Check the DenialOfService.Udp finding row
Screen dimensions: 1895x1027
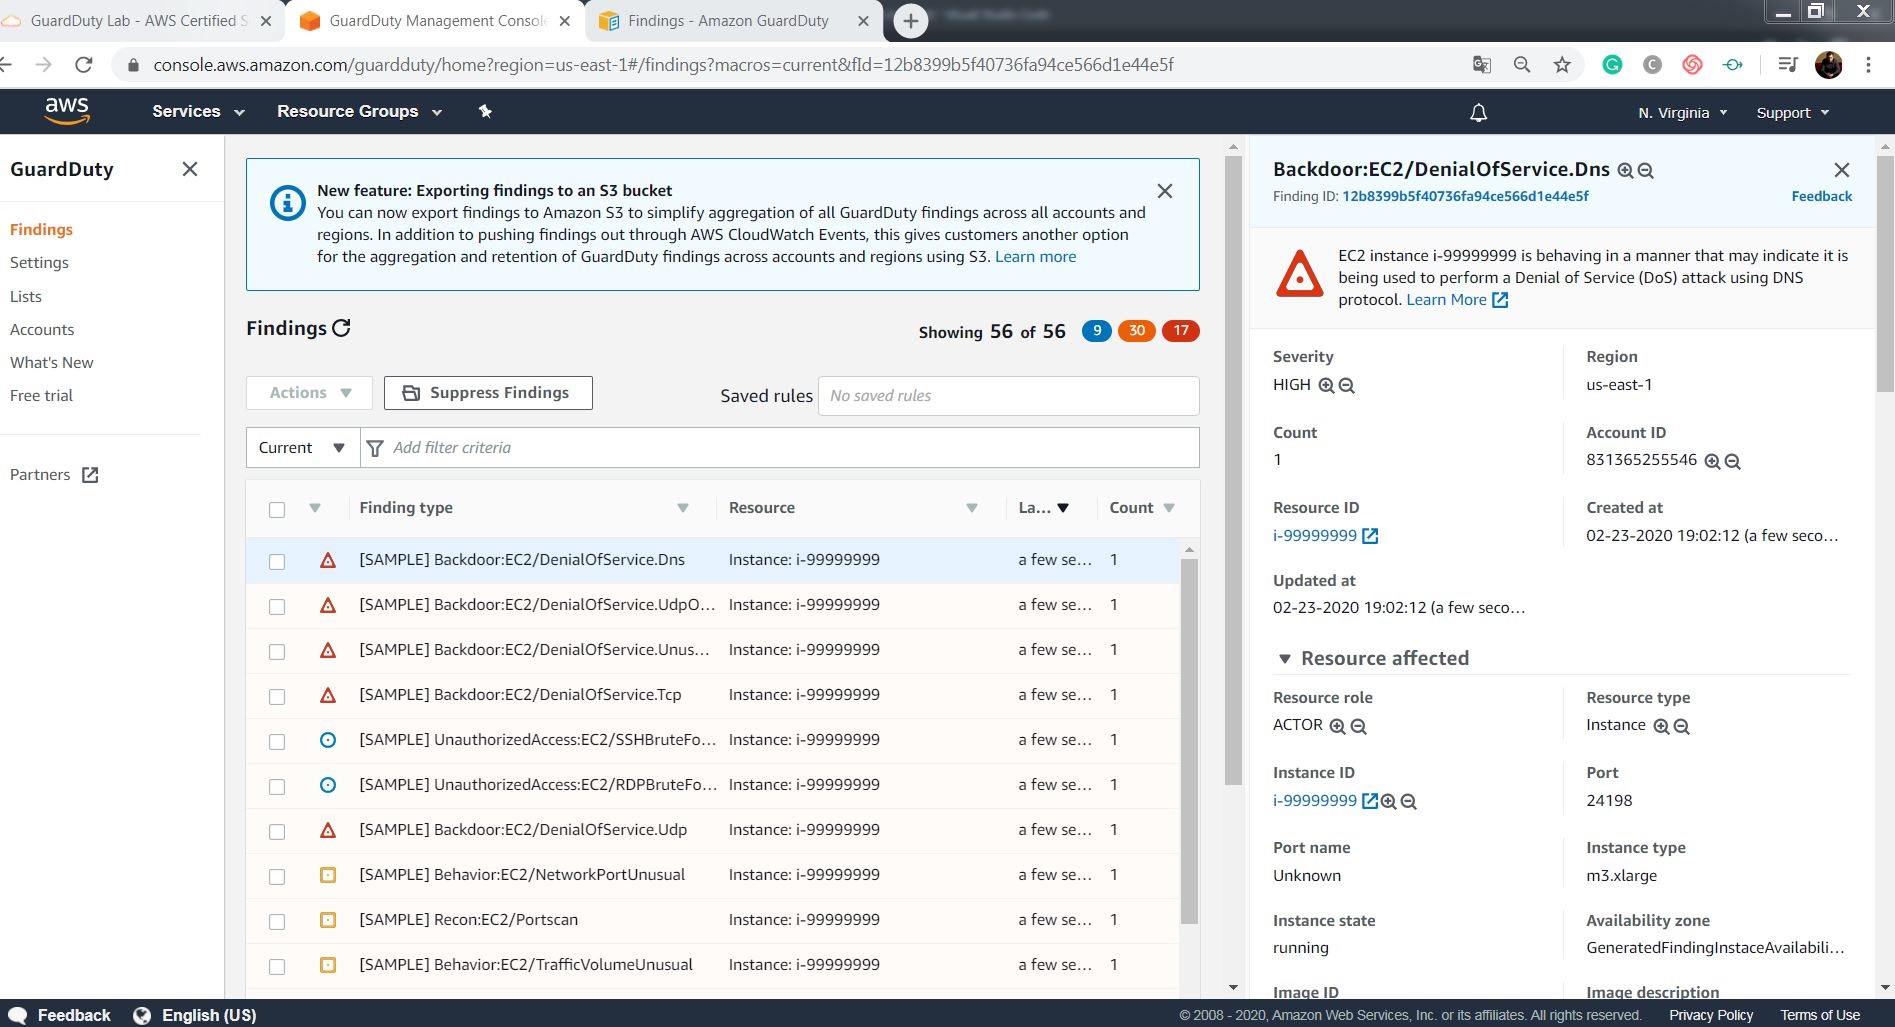[x=277, y=832]
